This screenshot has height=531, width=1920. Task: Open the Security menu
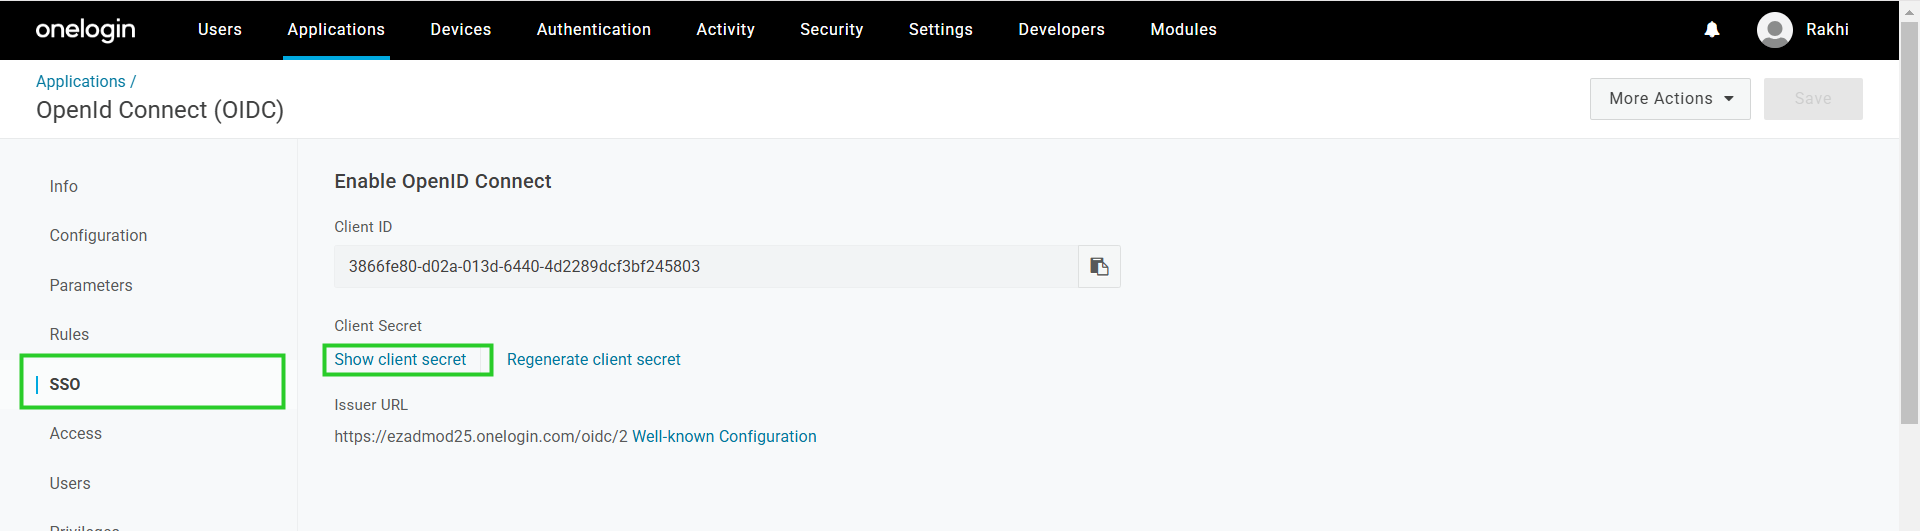pyautogui.click(x=832, y=30)
